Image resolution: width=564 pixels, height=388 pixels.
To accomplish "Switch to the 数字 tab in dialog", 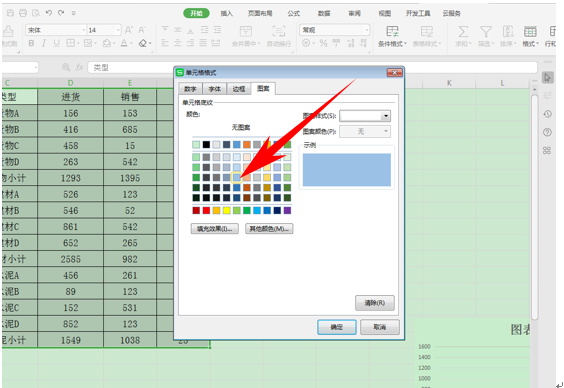I will point(190,89).
